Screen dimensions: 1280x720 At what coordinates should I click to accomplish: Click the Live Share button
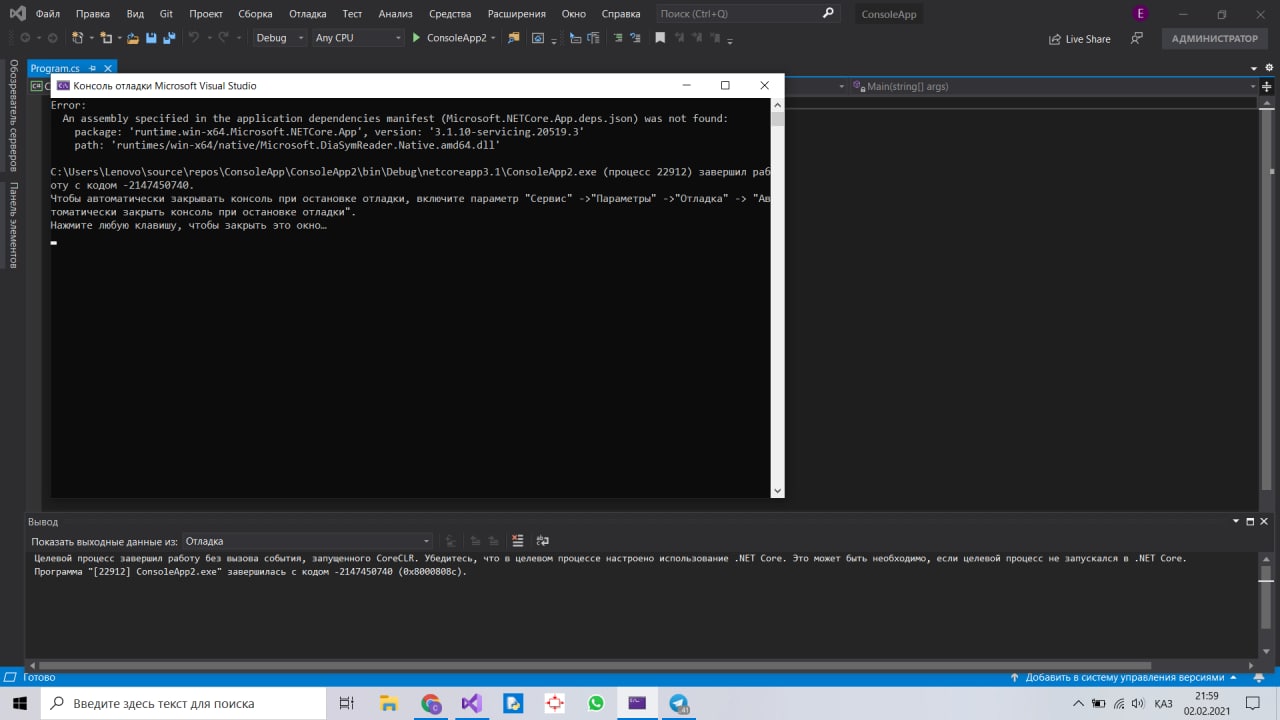[1080, 39]
